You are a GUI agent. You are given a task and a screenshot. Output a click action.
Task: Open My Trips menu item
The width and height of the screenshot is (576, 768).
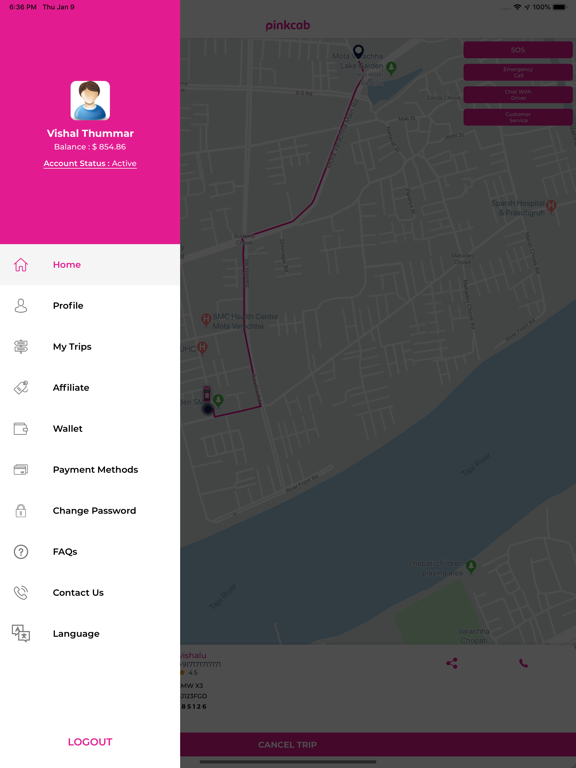[90, 347]
